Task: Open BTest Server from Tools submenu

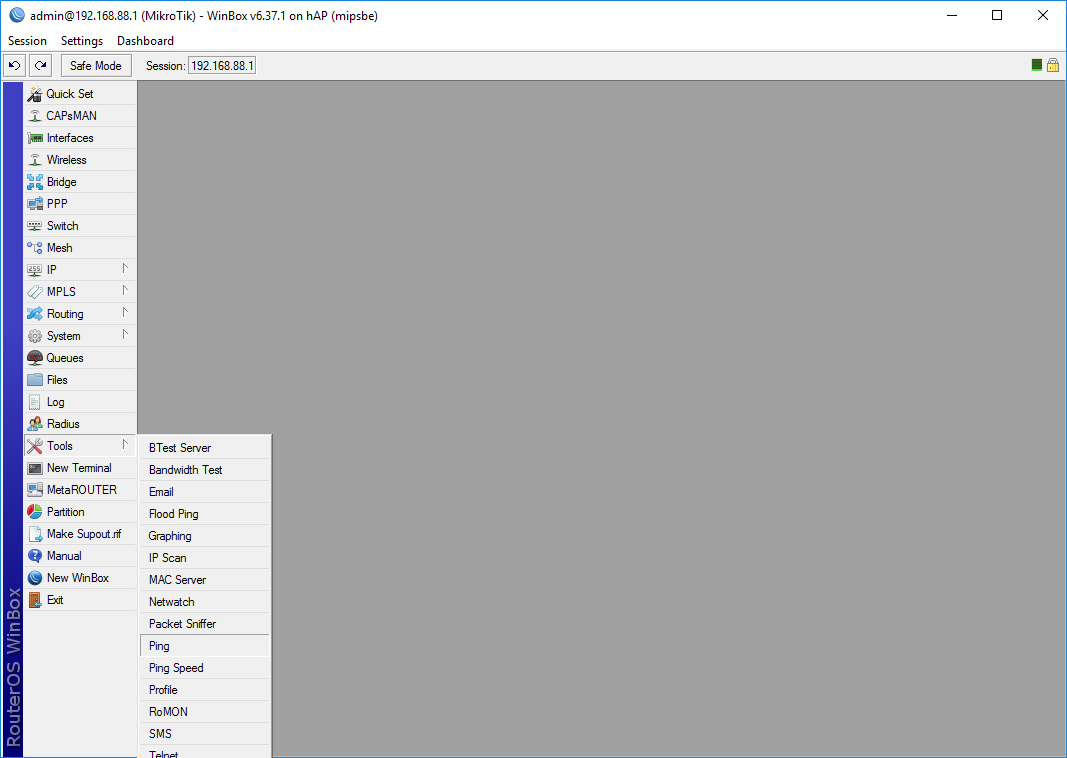Action: point(205,448)
